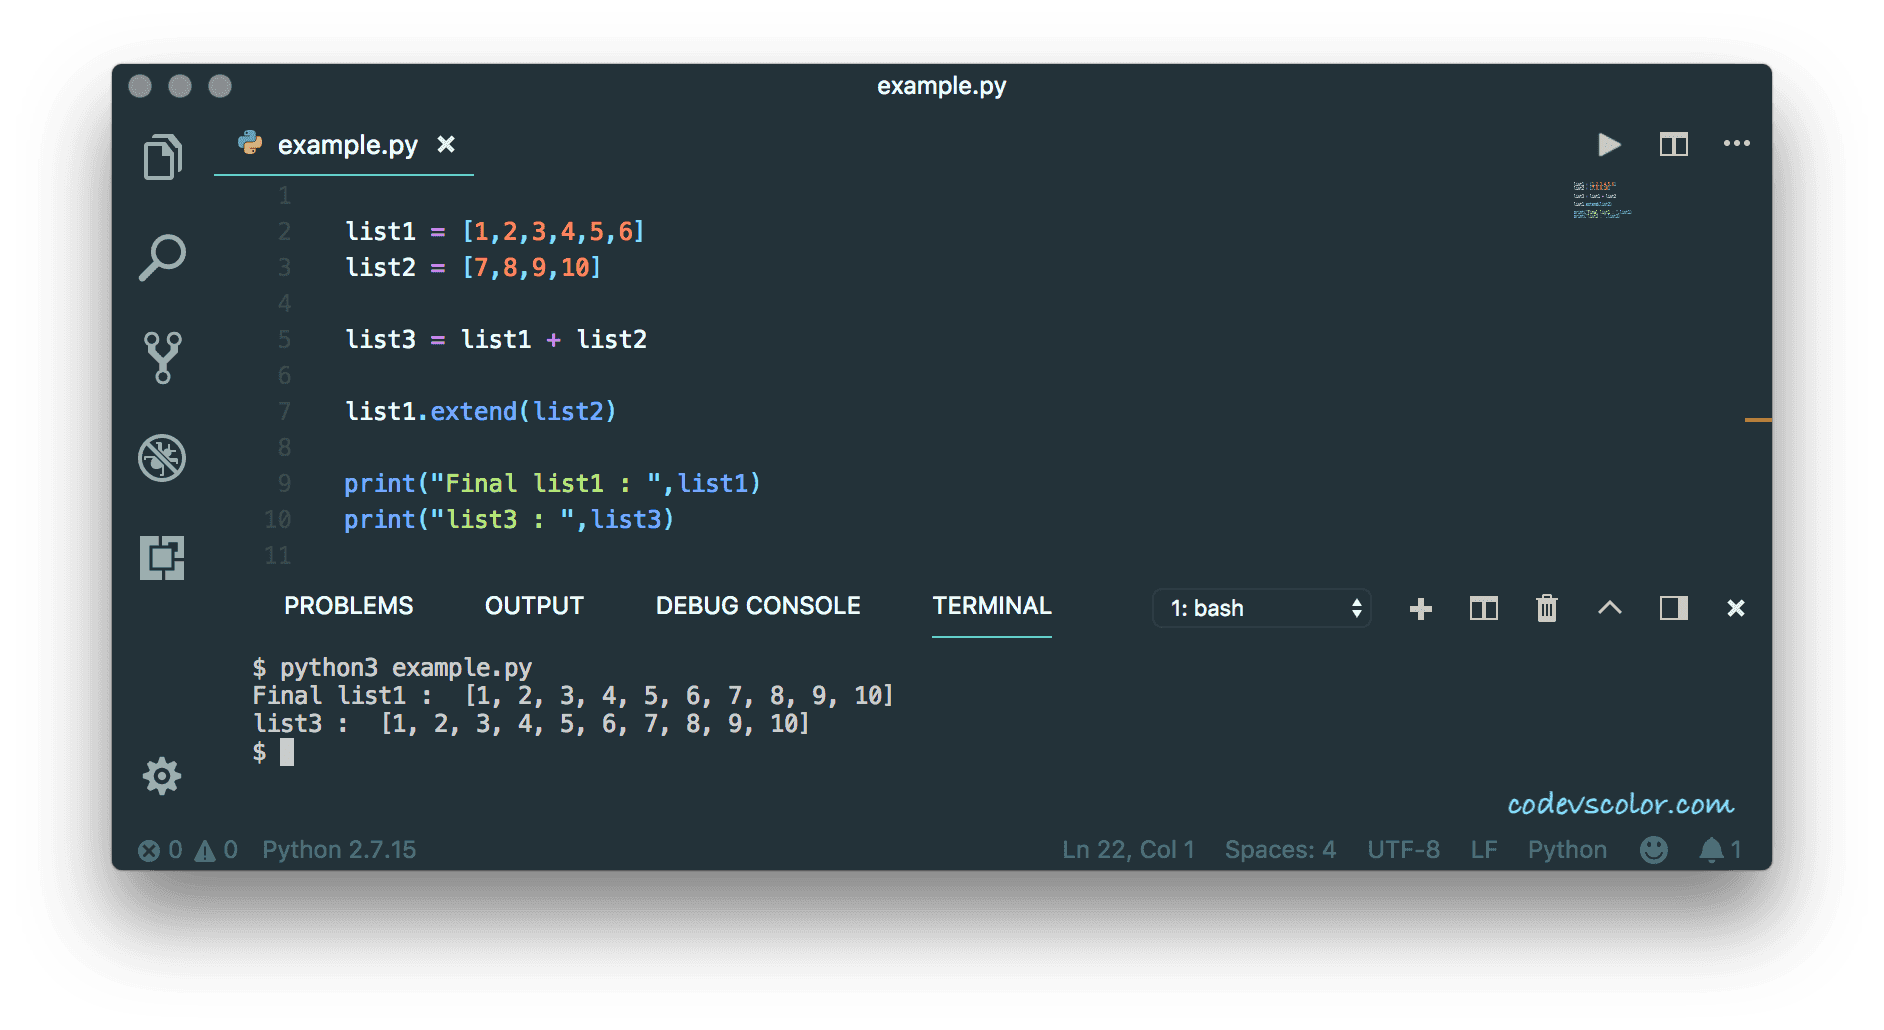Split the editor into two panes

click(x=1673, y=144)
